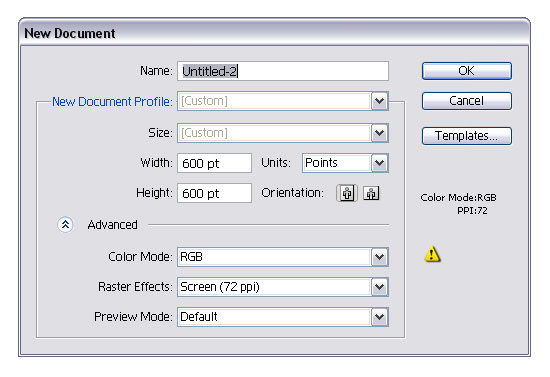Open the Templates... button
550x377 pixels.
click(x=467, y=136)
